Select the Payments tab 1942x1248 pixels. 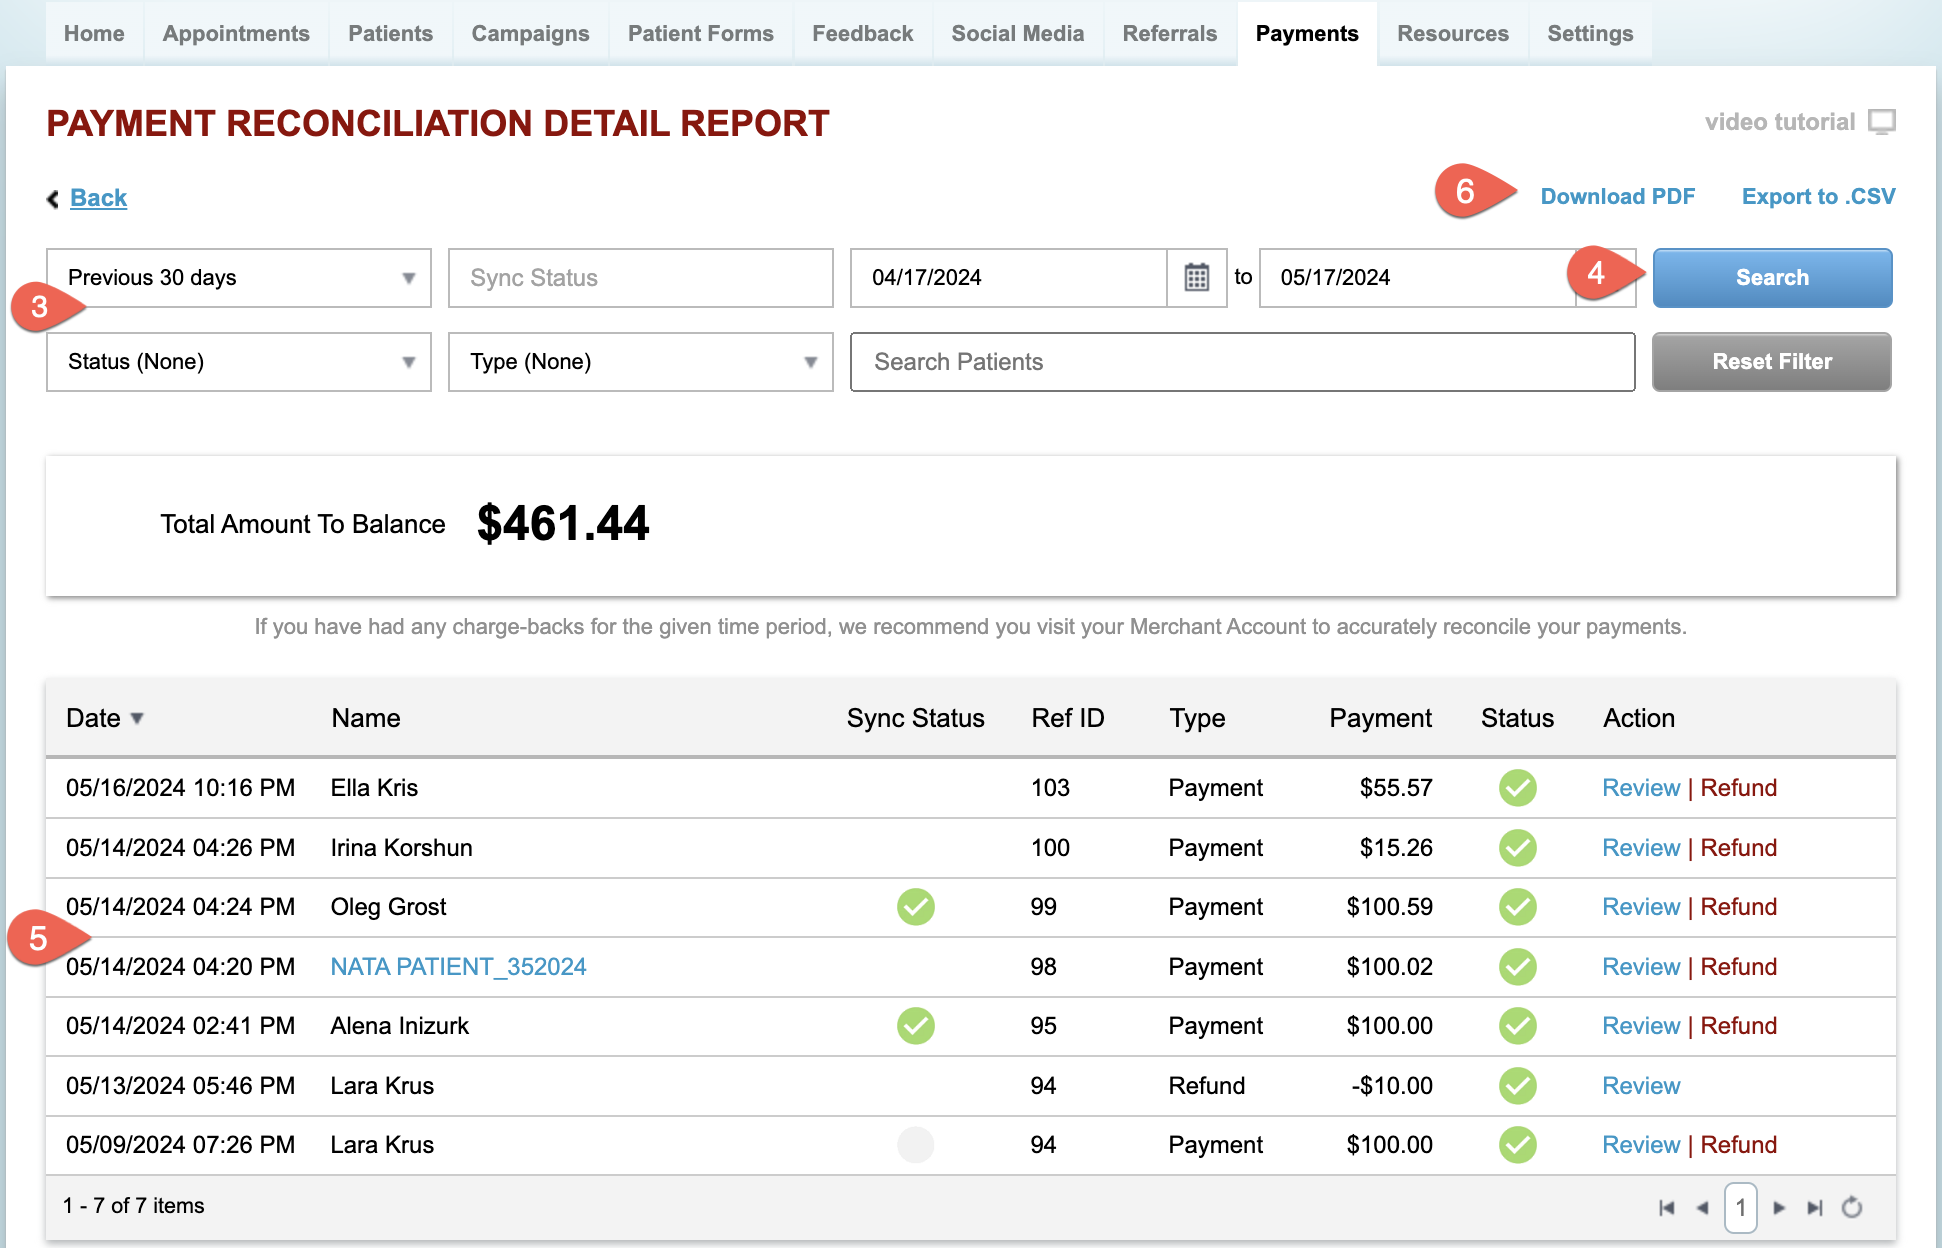click(1307, 34)
